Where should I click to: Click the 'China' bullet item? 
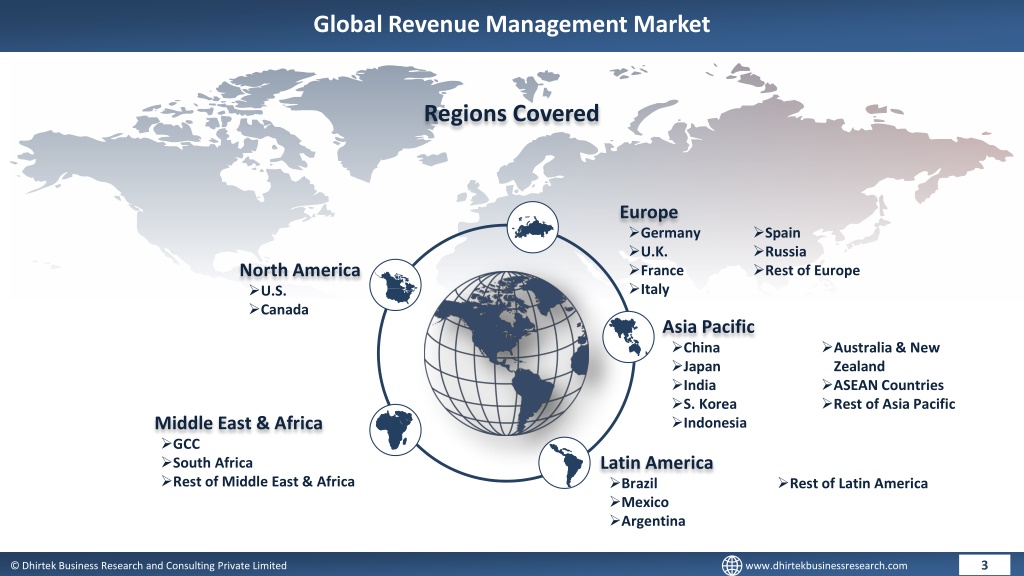(696, 348)
